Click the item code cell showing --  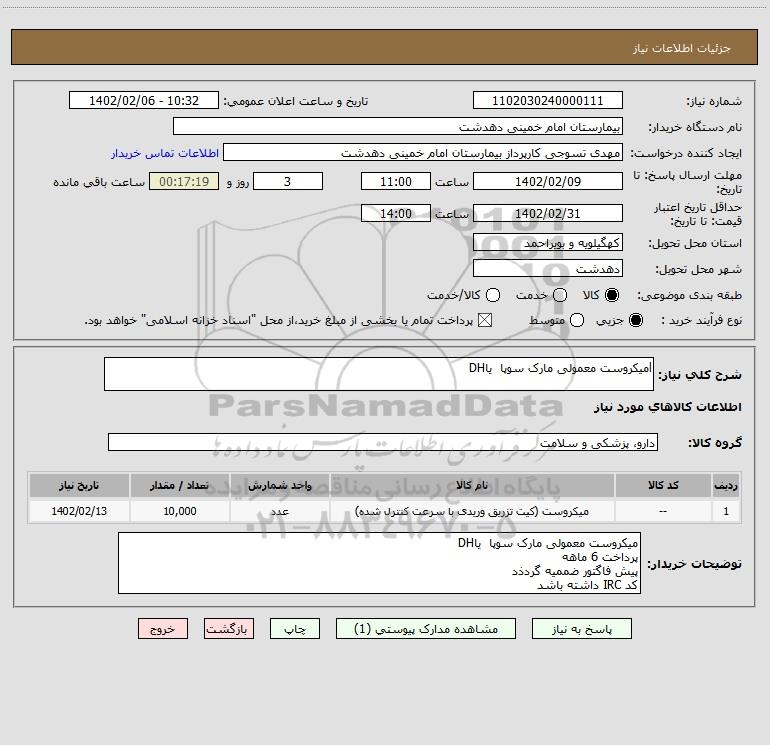pyautogui.click(x=663, y=511)
